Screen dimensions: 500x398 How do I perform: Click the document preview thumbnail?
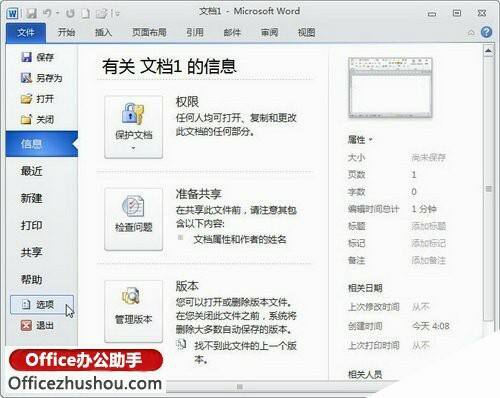(390, 88)
